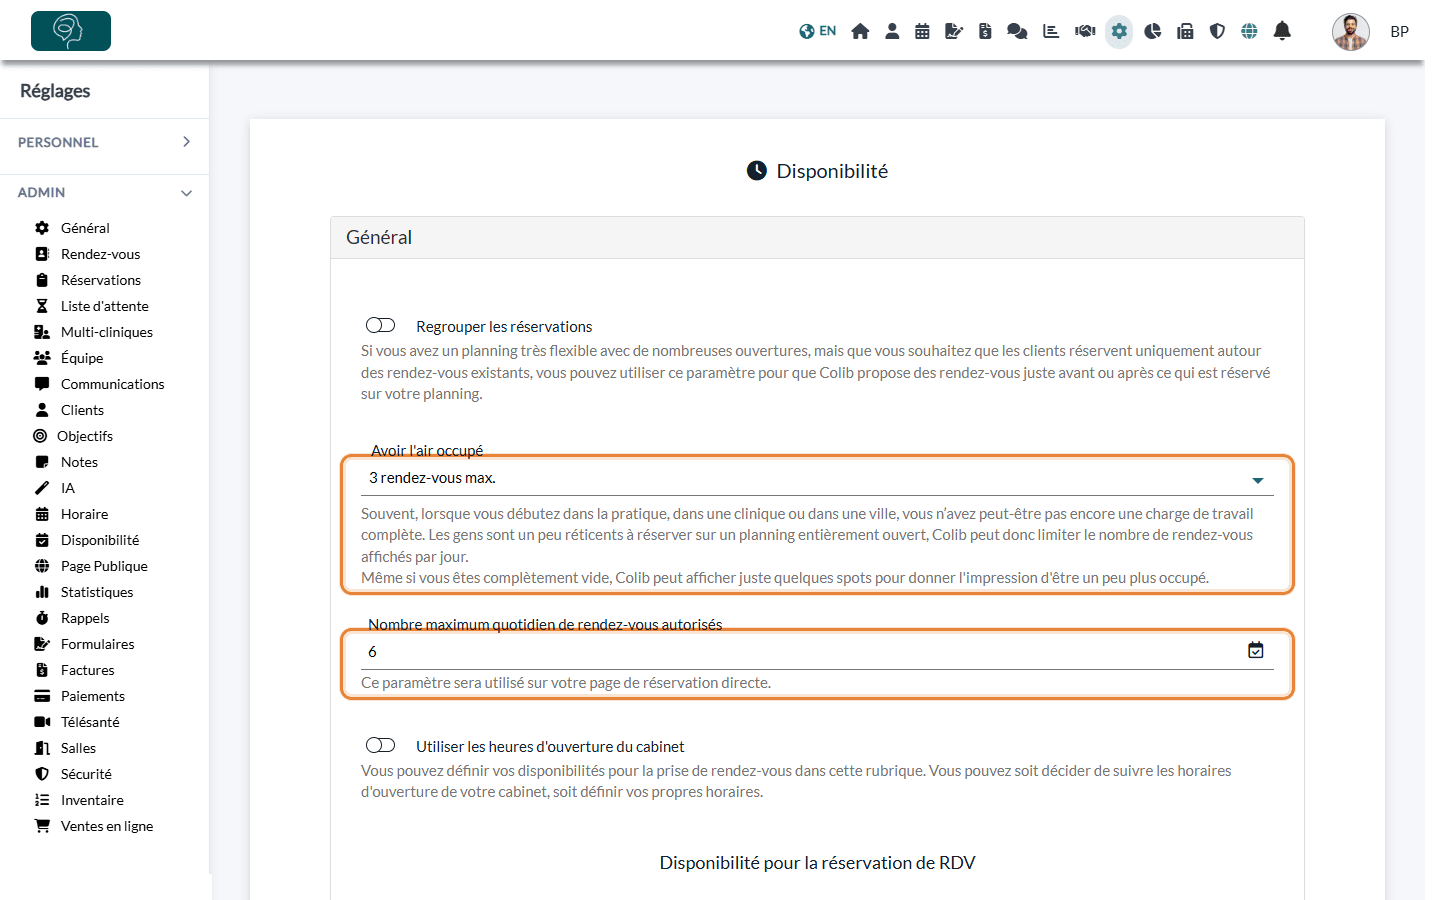Open Multi-cliniques settings
This screenshot has height=900, width=1440.
[106, 332]
